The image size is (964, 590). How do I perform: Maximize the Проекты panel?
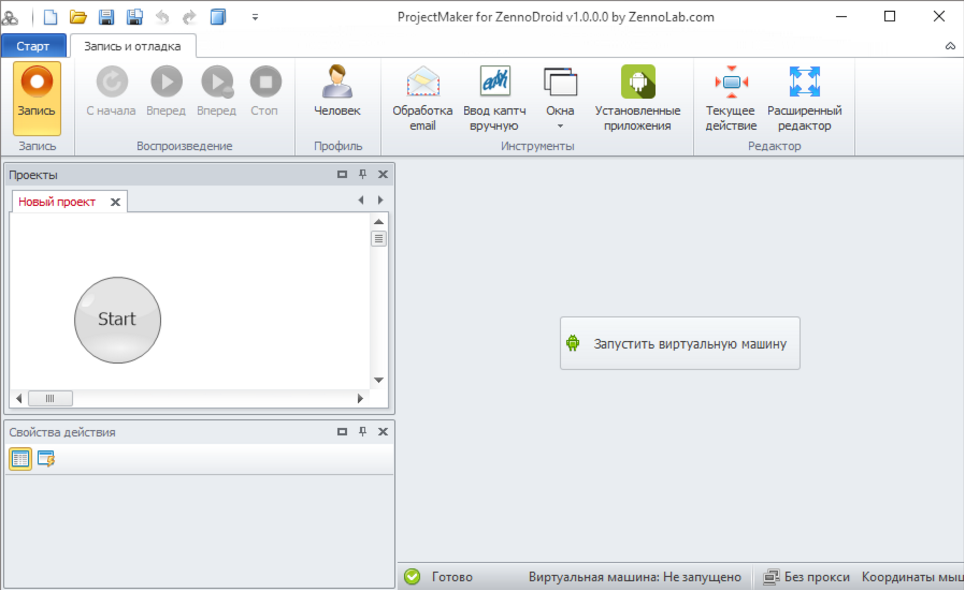click(342, 175)
